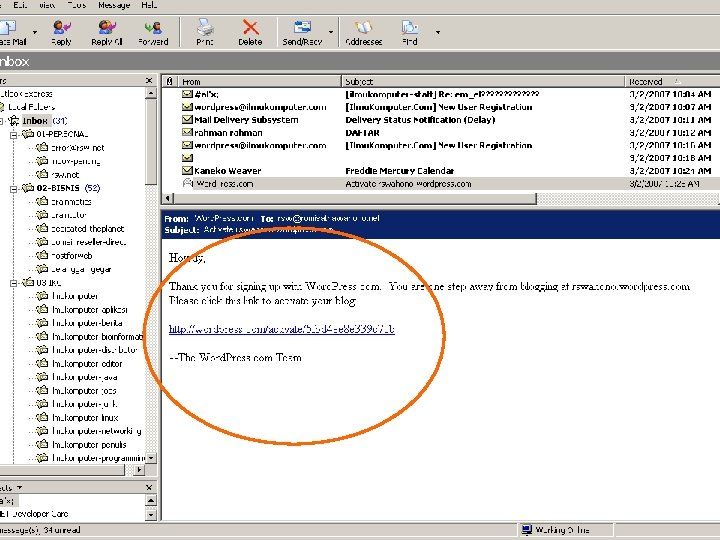Viewport: 720px width, 540px height.
Task: Select the rsw.net folder
Action: click(65, 174)
